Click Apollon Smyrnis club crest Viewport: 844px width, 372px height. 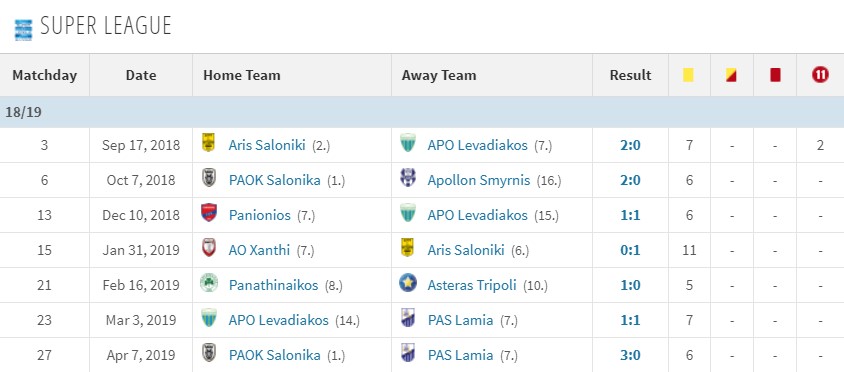coord(408,180)
